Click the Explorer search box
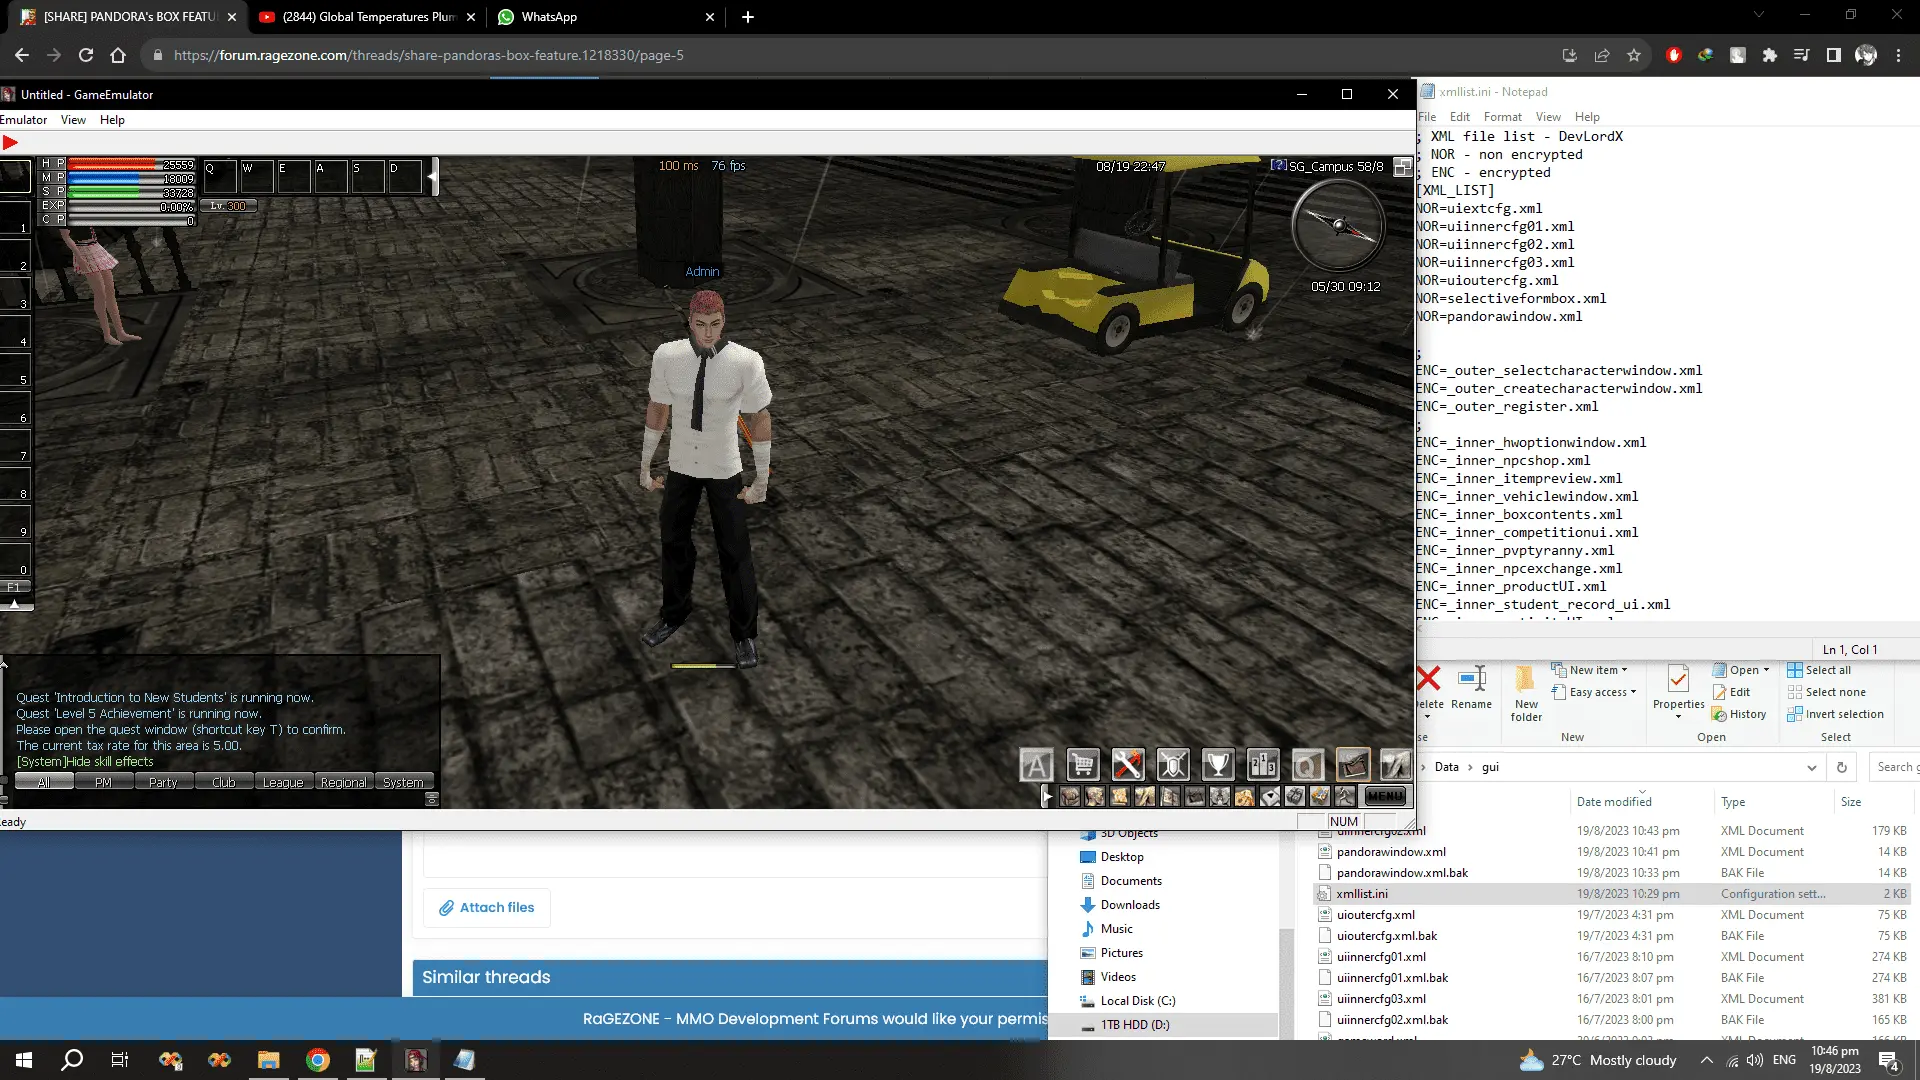Image resolution: width=1920 pixels, height=1080 pixels. click(x=1893, y=767)
